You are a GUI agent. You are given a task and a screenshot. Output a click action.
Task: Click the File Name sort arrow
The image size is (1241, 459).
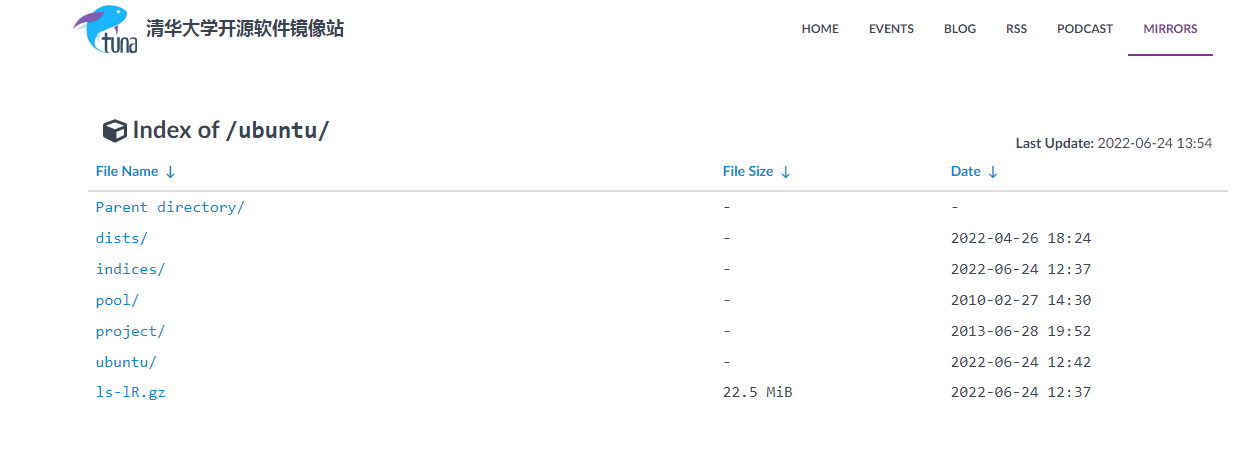(170, 172)
